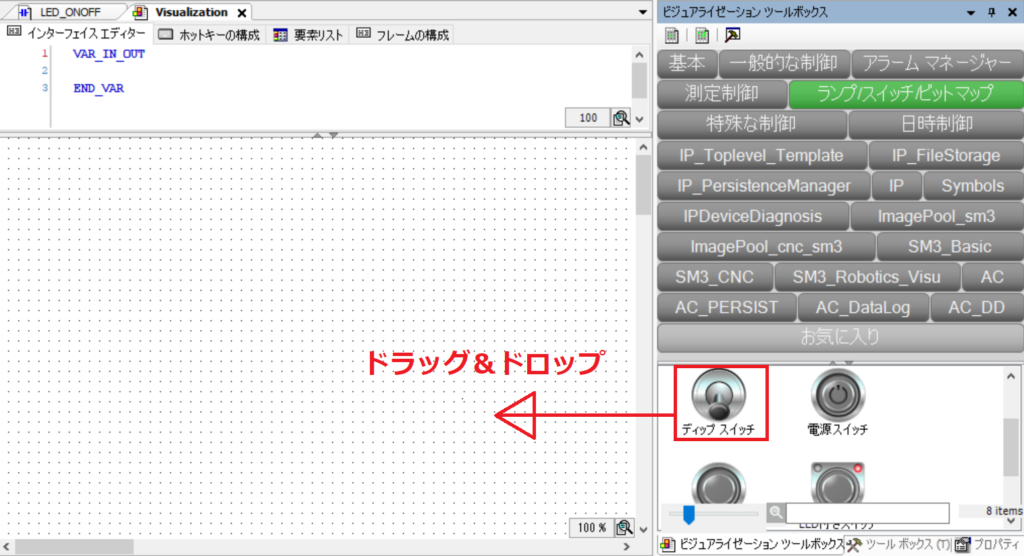The image size is (1024, 556).
Task: Close the Visualization editor tab
Action: (x=241, y=13)
